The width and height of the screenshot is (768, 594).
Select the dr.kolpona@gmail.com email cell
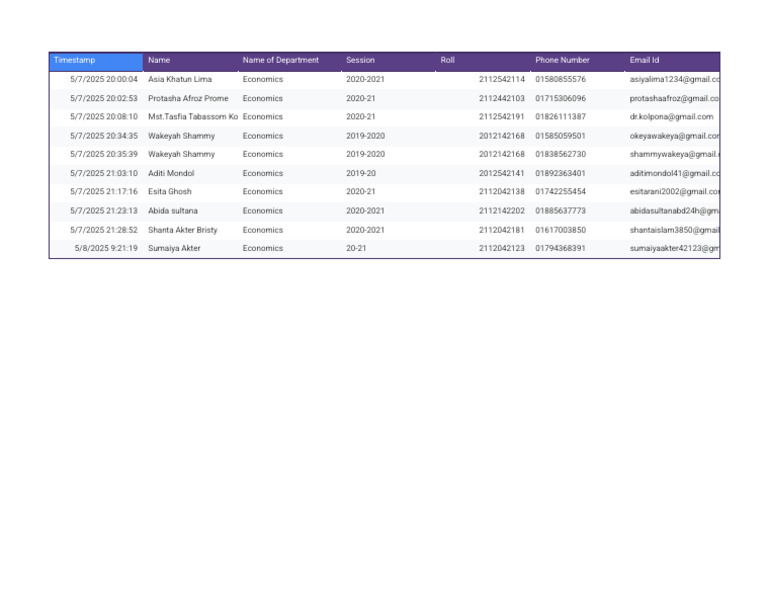tap(671, 117)
